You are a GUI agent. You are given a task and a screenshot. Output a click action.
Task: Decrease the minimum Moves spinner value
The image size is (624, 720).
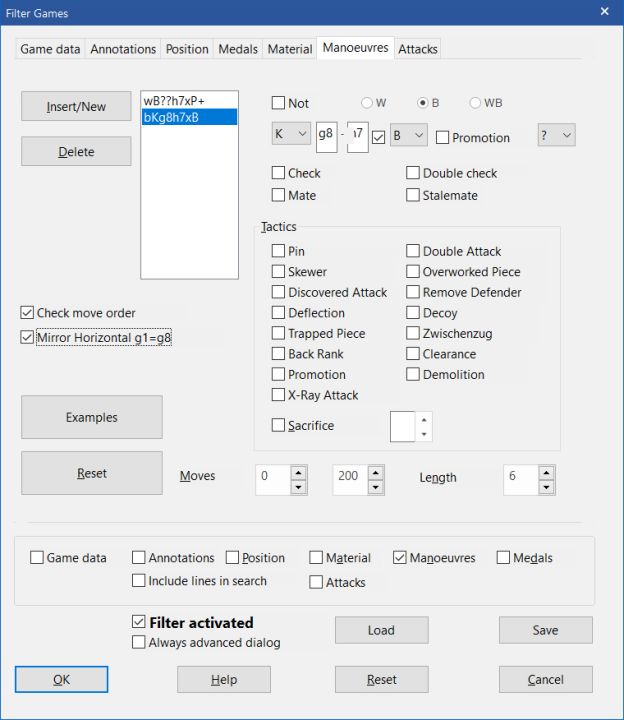point(298,488)
